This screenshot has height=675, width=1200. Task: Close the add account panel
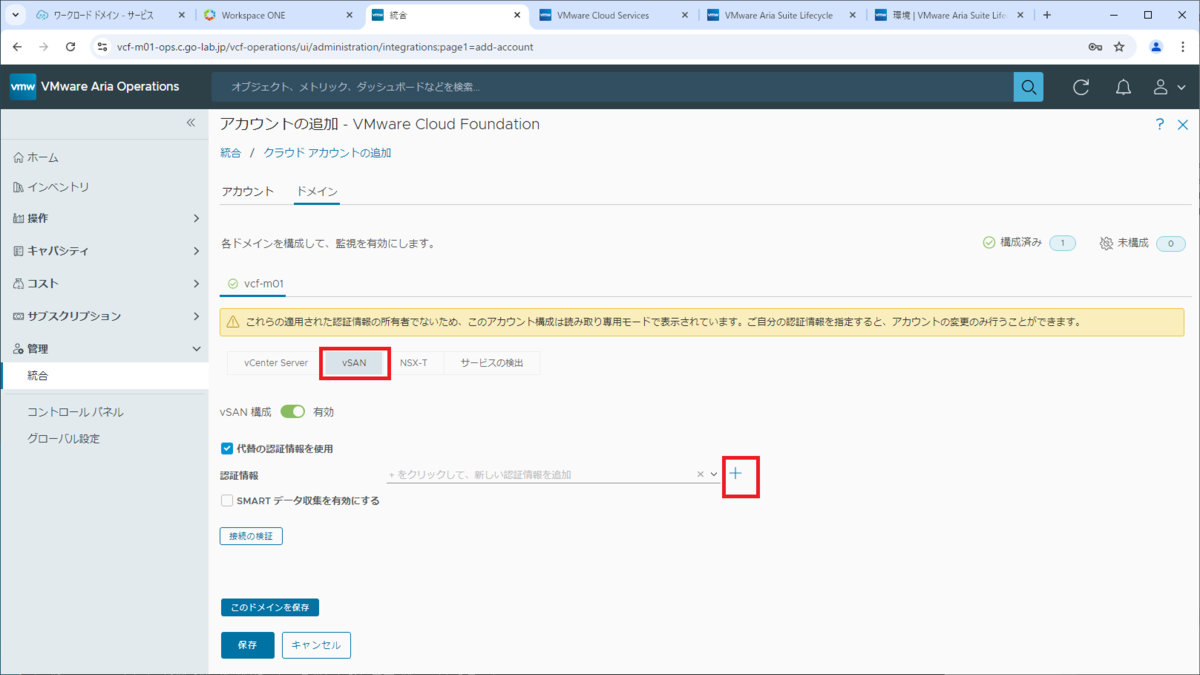point(1181,124)
